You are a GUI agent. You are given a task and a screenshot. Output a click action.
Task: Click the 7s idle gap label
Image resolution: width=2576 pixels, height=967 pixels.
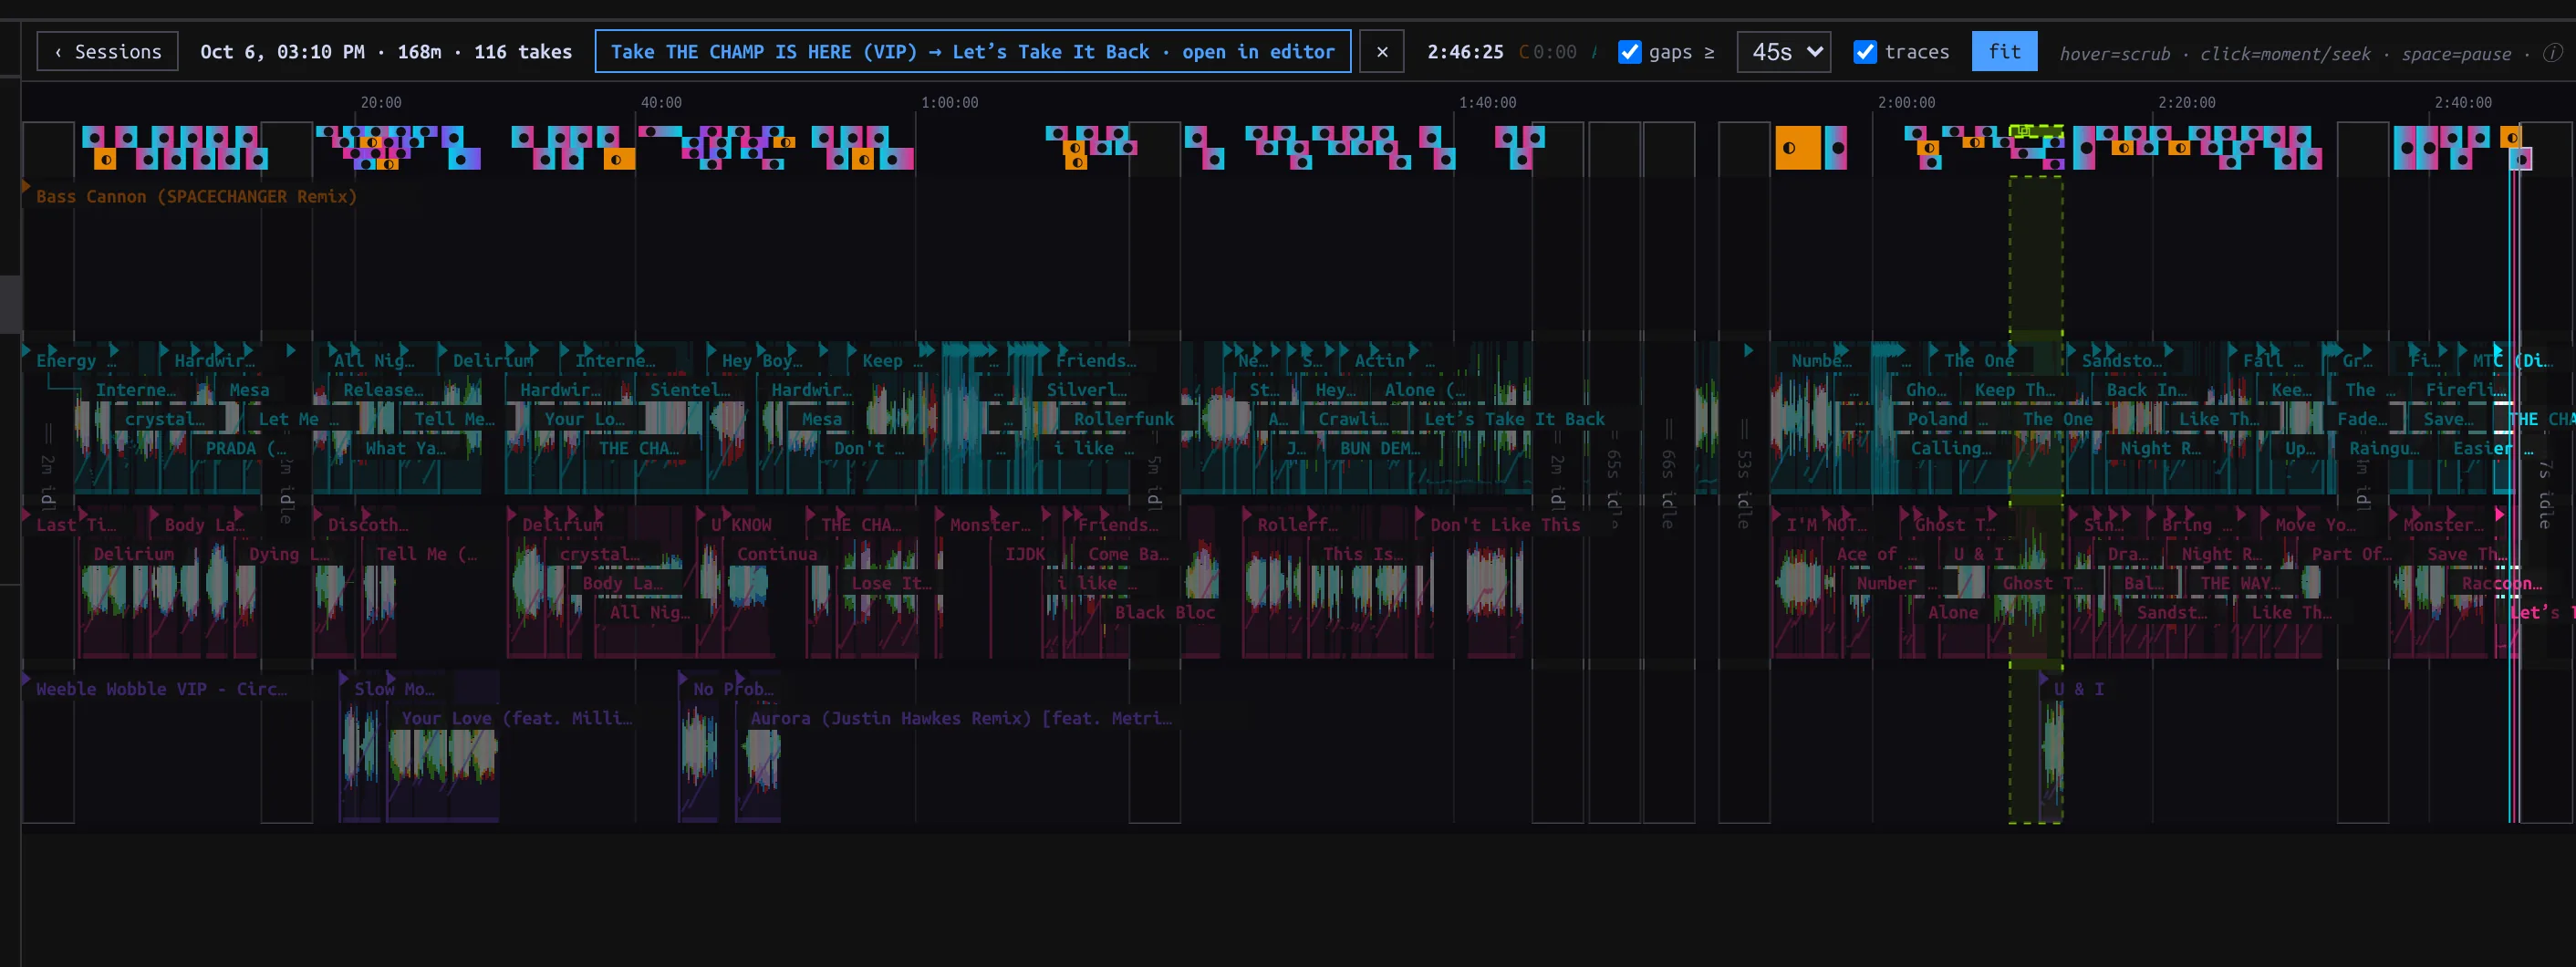point(2545,495)
